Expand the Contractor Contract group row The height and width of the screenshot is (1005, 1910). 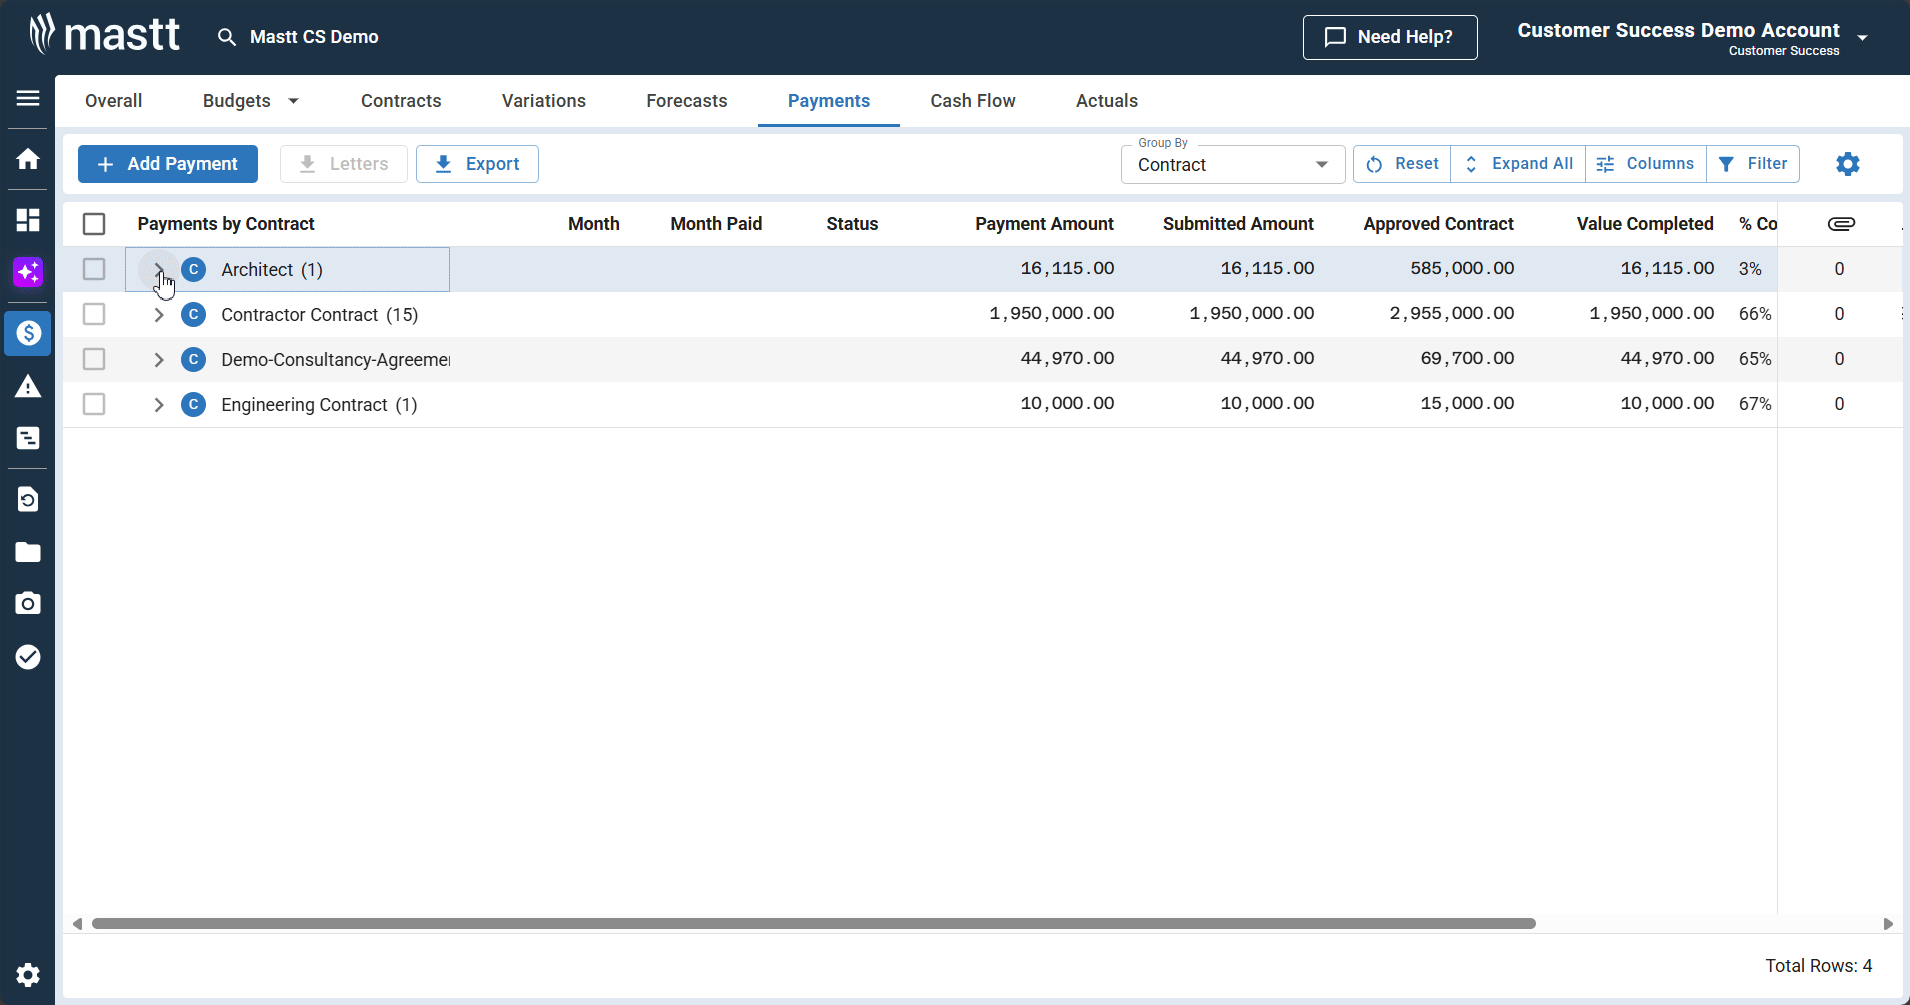(159, 315)
